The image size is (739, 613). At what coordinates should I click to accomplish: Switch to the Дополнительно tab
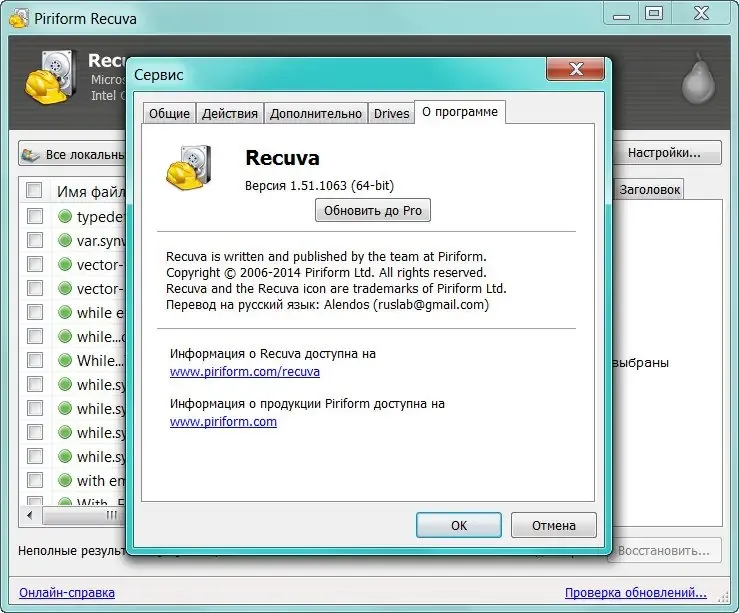[316, 114]
